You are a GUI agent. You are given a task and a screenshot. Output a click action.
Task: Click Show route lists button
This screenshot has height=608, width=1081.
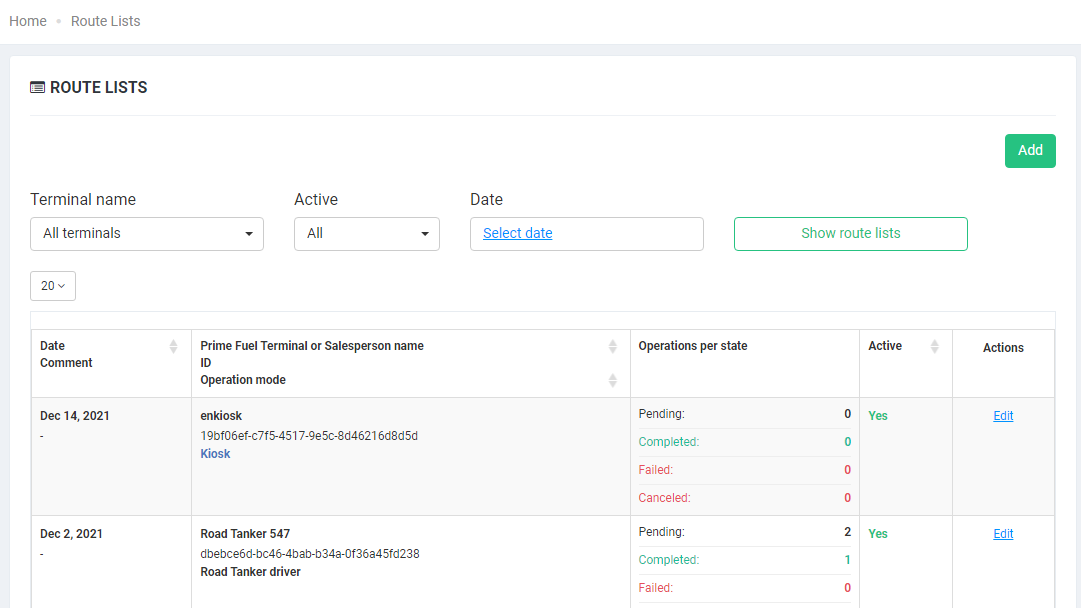tap(850, 234)
